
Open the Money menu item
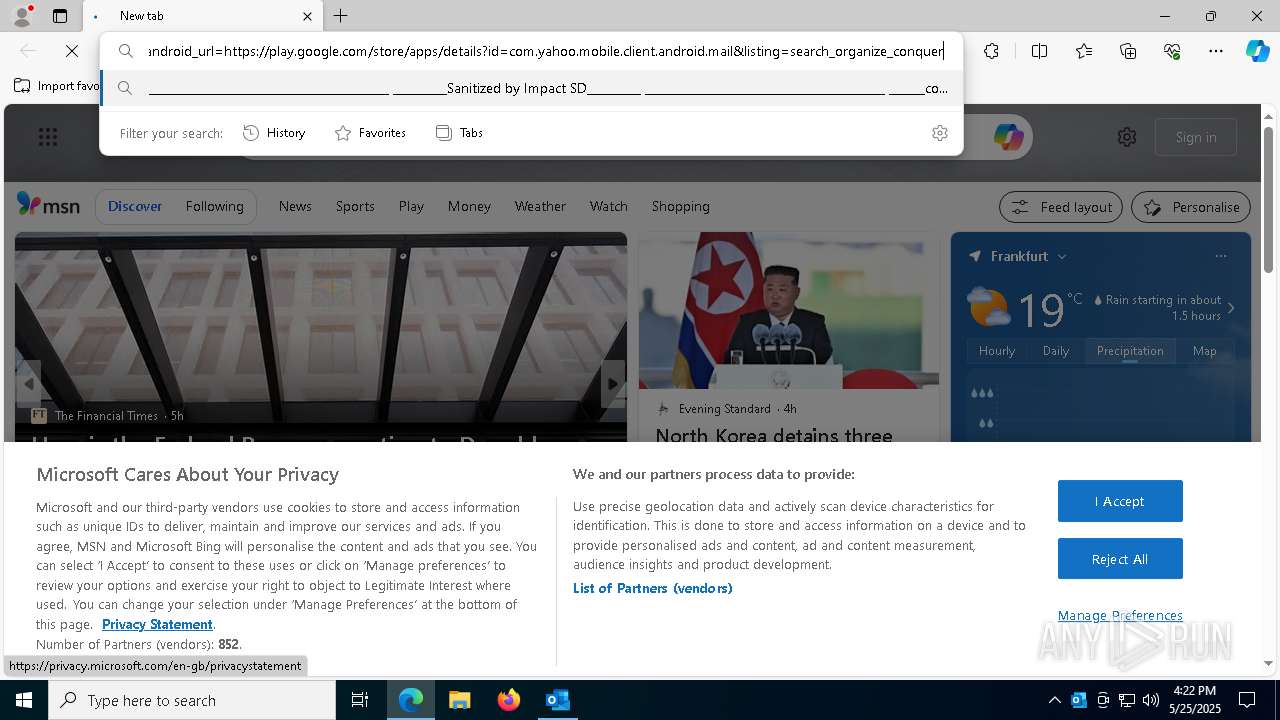point(469,206)
